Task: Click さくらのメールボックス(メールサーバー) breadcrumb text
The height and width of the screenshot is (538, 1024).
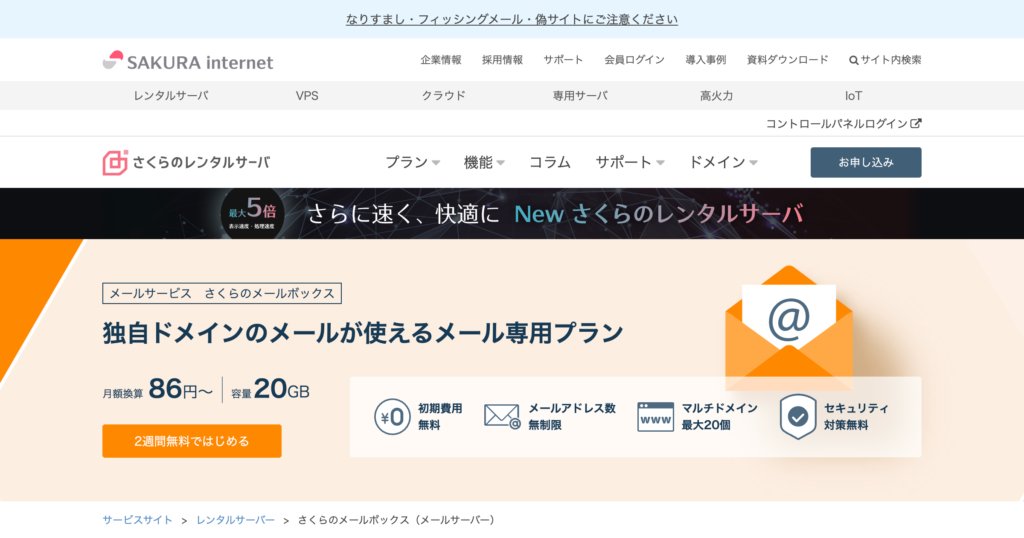Action: (396, 520)
